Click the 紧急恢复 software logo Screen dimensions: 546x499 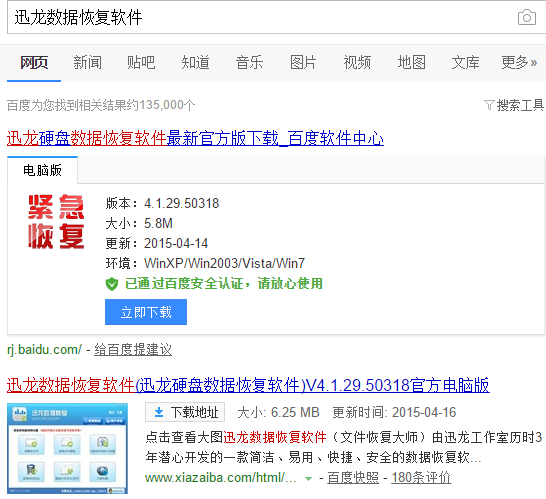[x=56, y=221]
